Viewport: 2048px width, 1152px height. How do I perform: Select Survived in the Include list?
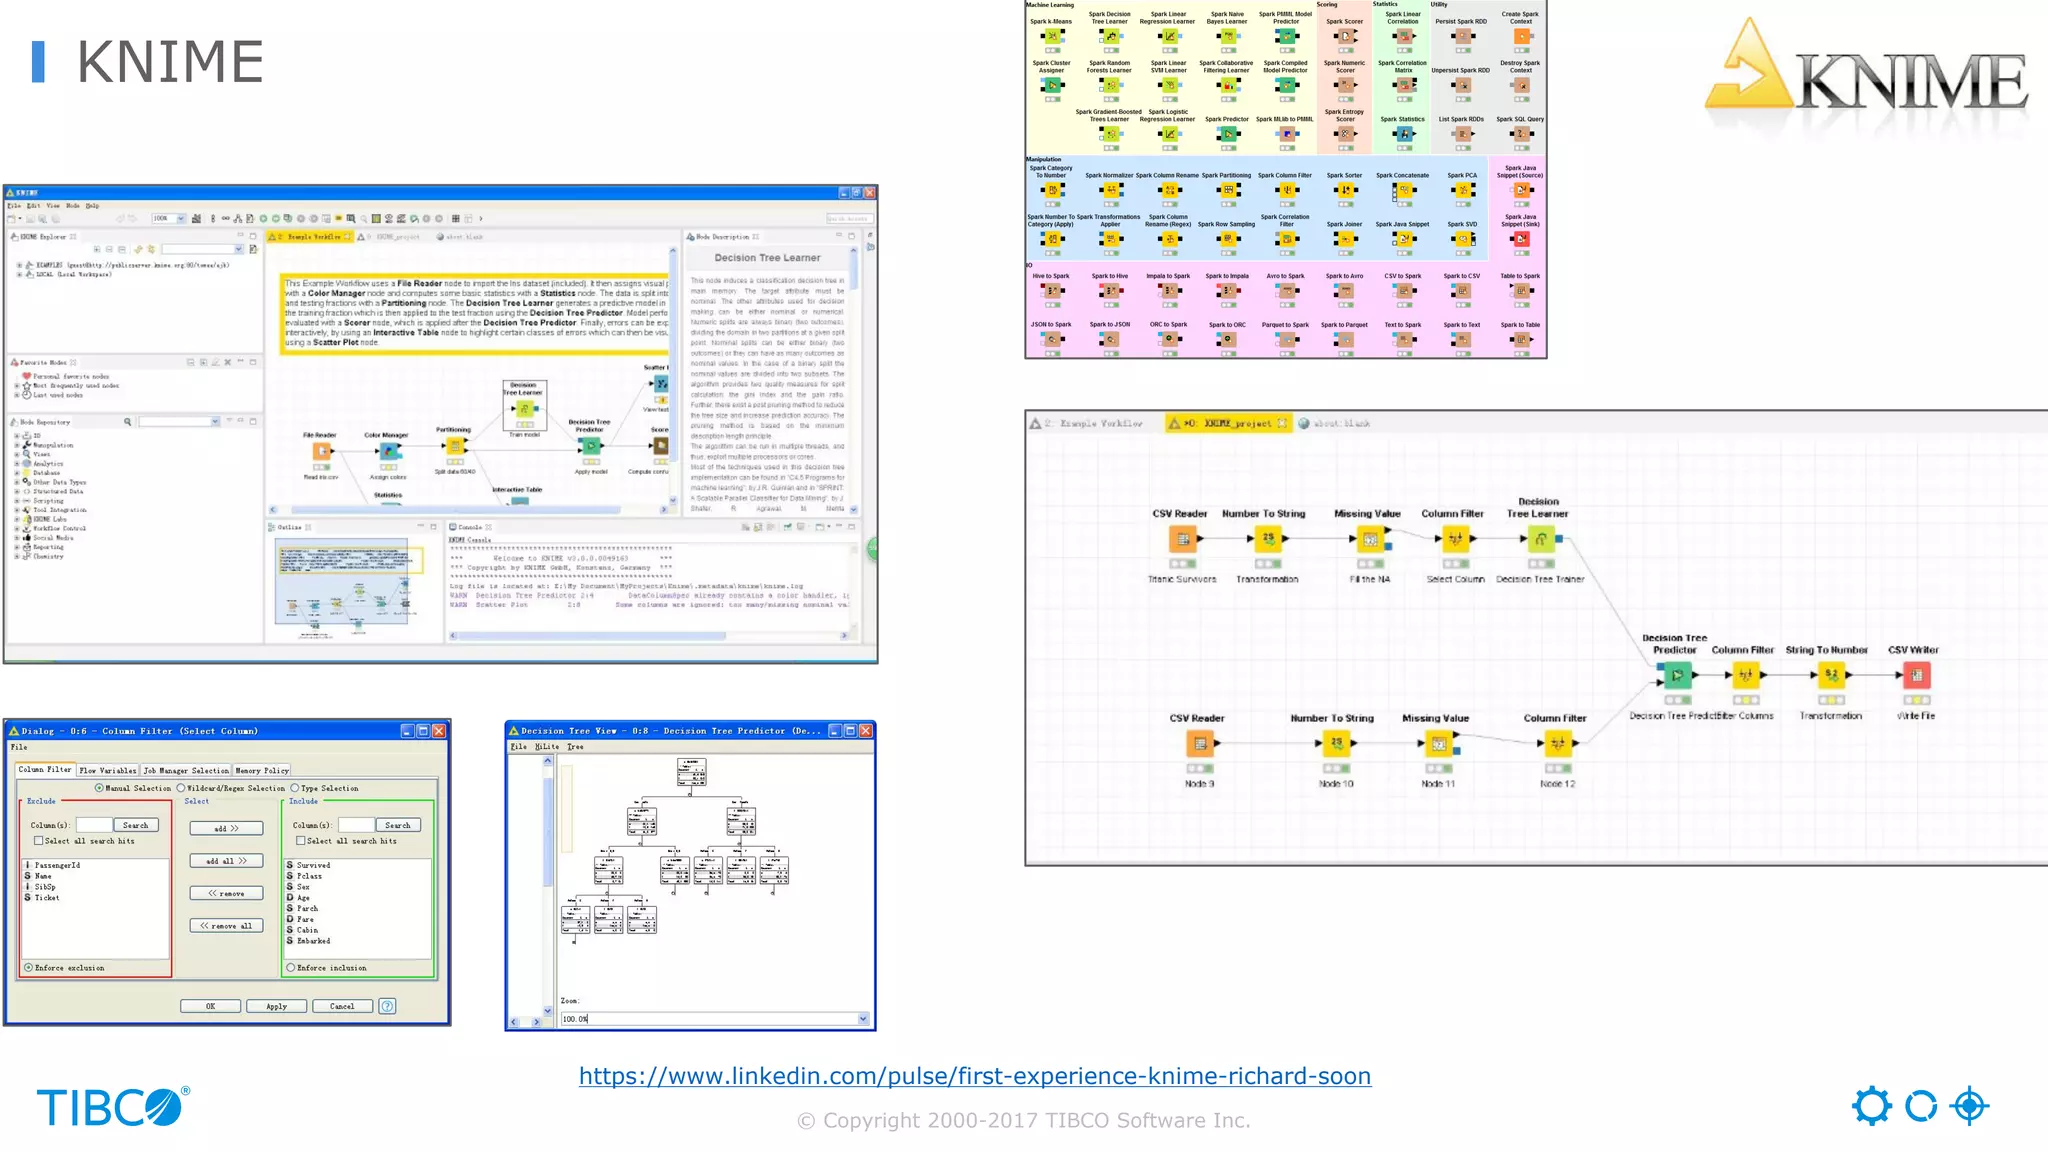pyautogui.click(x=313, y=865)
